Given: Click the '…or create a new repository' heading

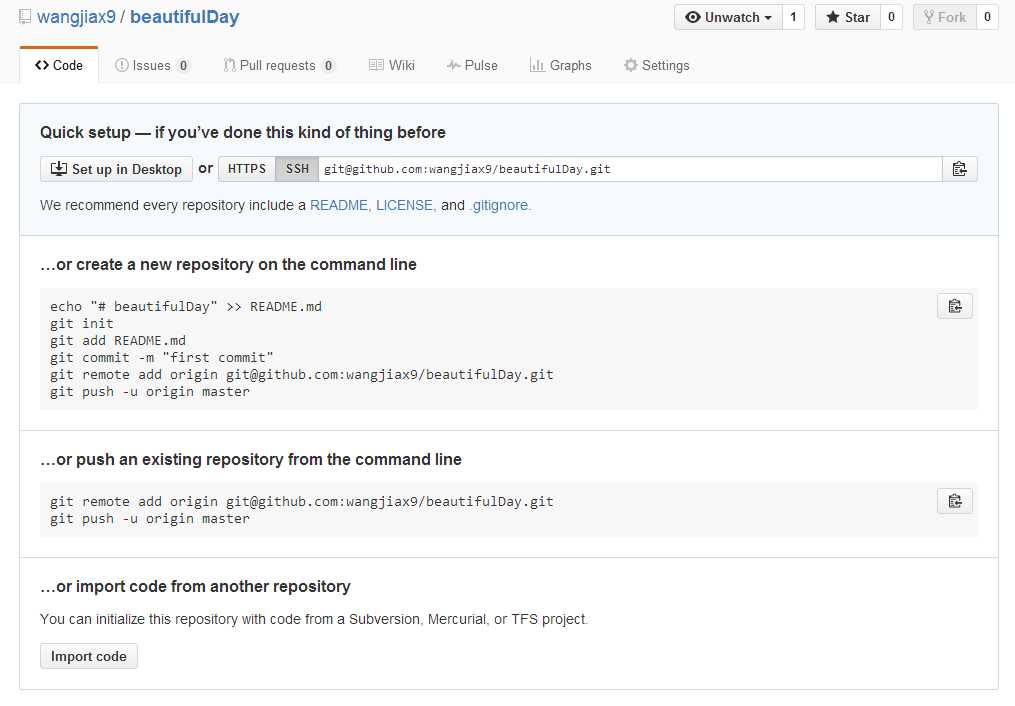Looking at the screenshot, I should coord(229,265).
